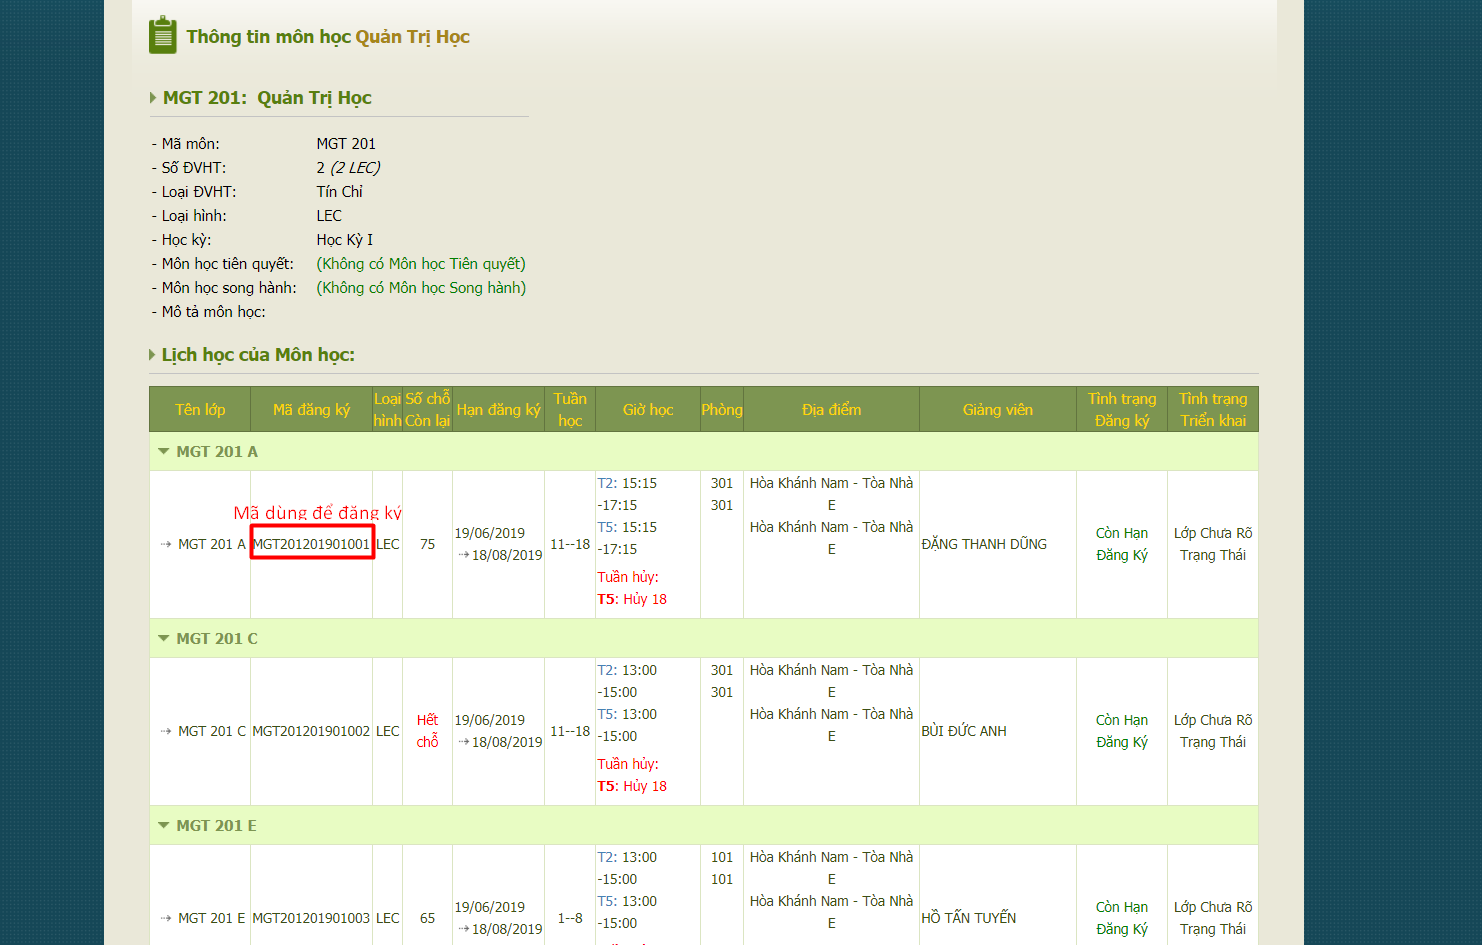The height and width of the screenshot is (945, 1482).
Task: Collapse the MGT 201 C group
Action: (x=164, y=639)
